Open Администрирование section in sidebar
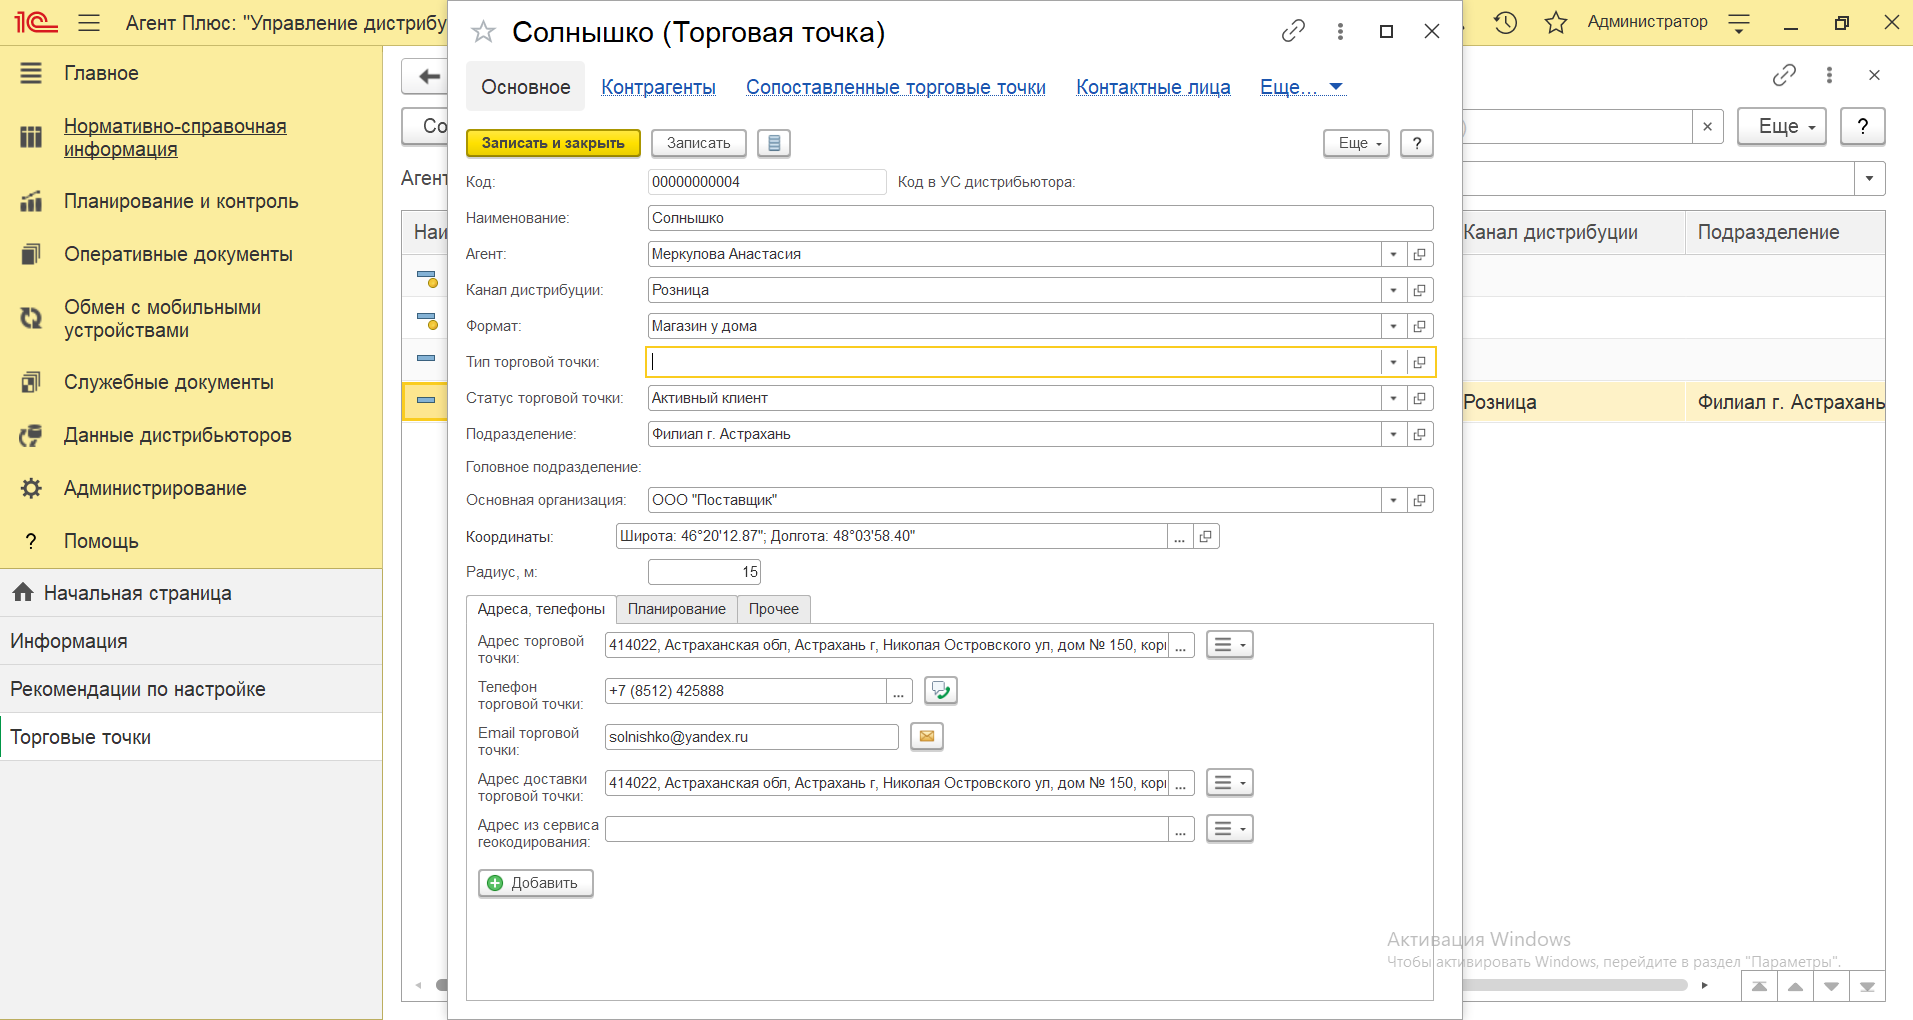Screen dimensions: 1913x1020 click(x=155, y=488)
